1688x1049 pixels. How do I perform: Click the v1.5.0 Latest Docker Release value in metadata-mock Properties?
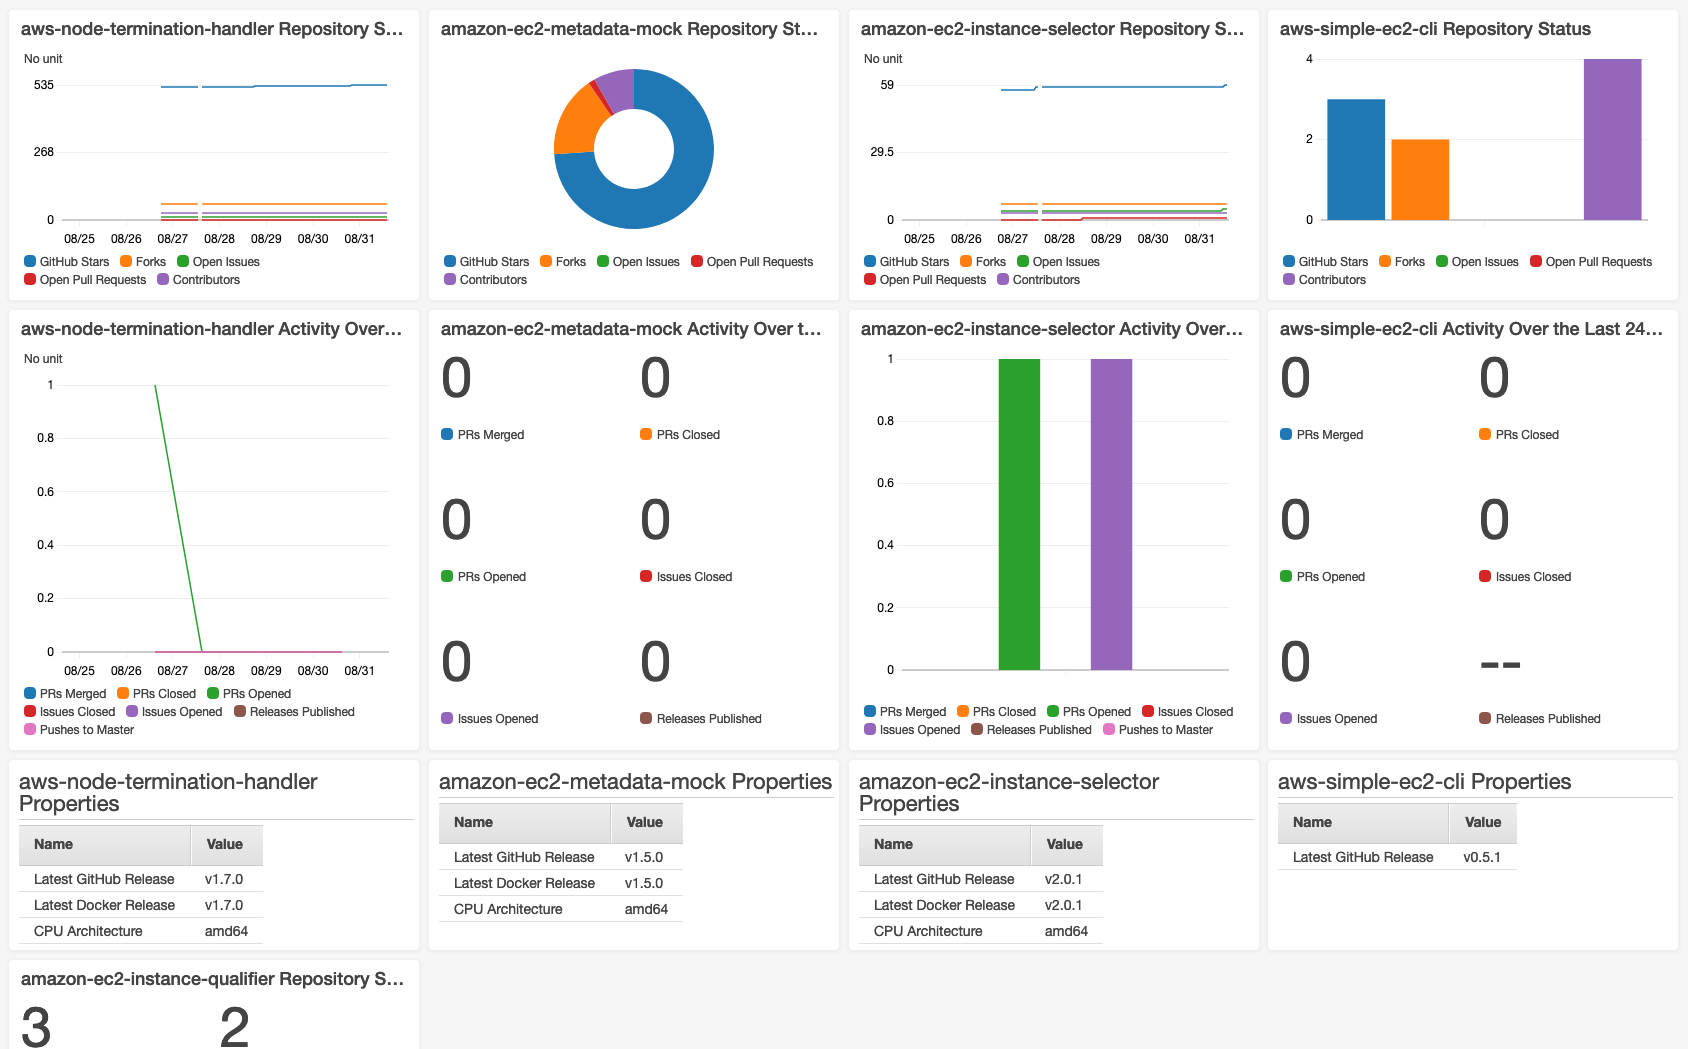[x=644, y=883]
